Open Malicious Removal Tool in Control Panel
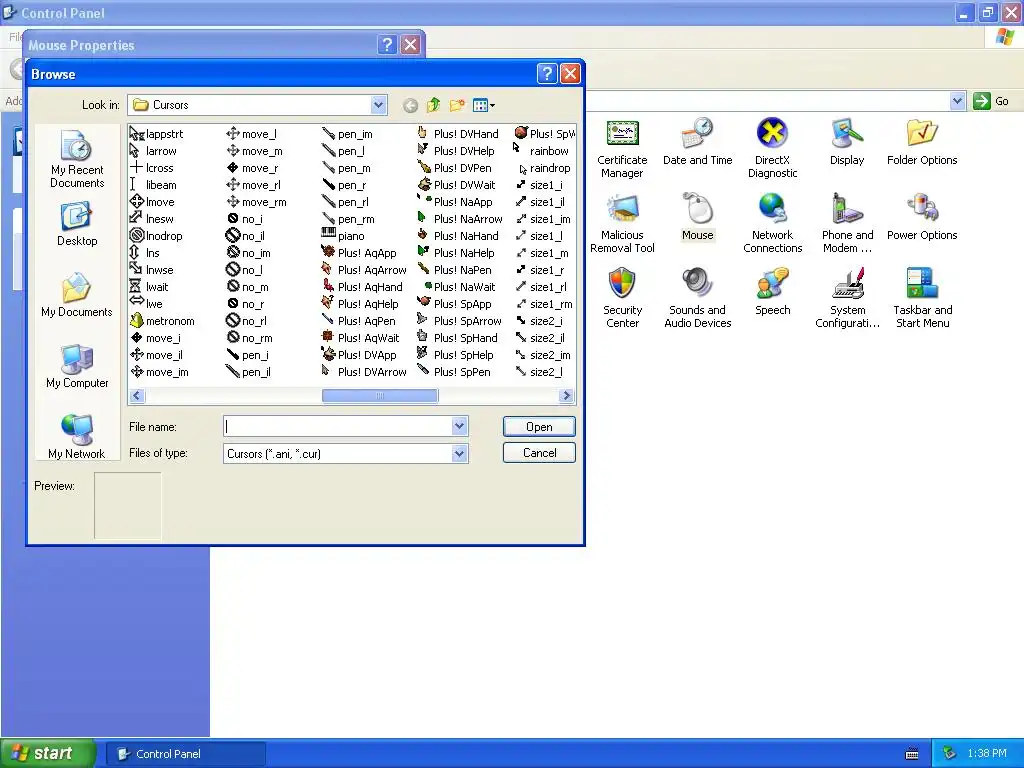This screenshot has width=1024, height=768. [x=622, y=224]
